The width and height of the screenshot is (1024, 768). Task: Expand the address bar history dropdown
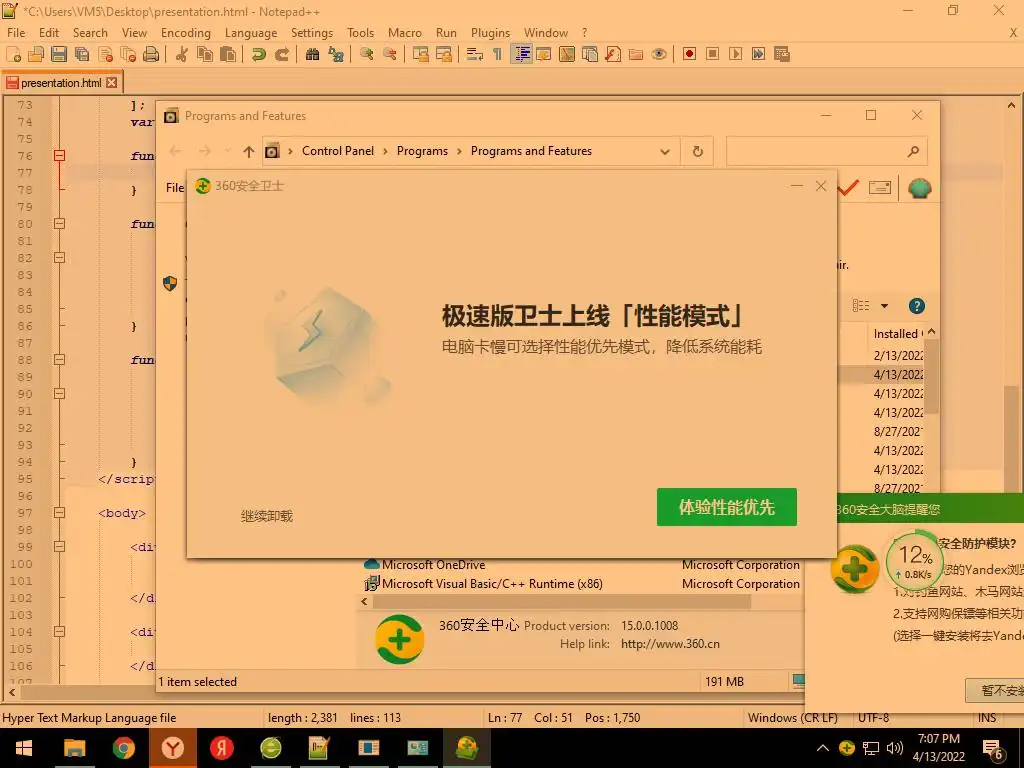(x=665, y=152)
